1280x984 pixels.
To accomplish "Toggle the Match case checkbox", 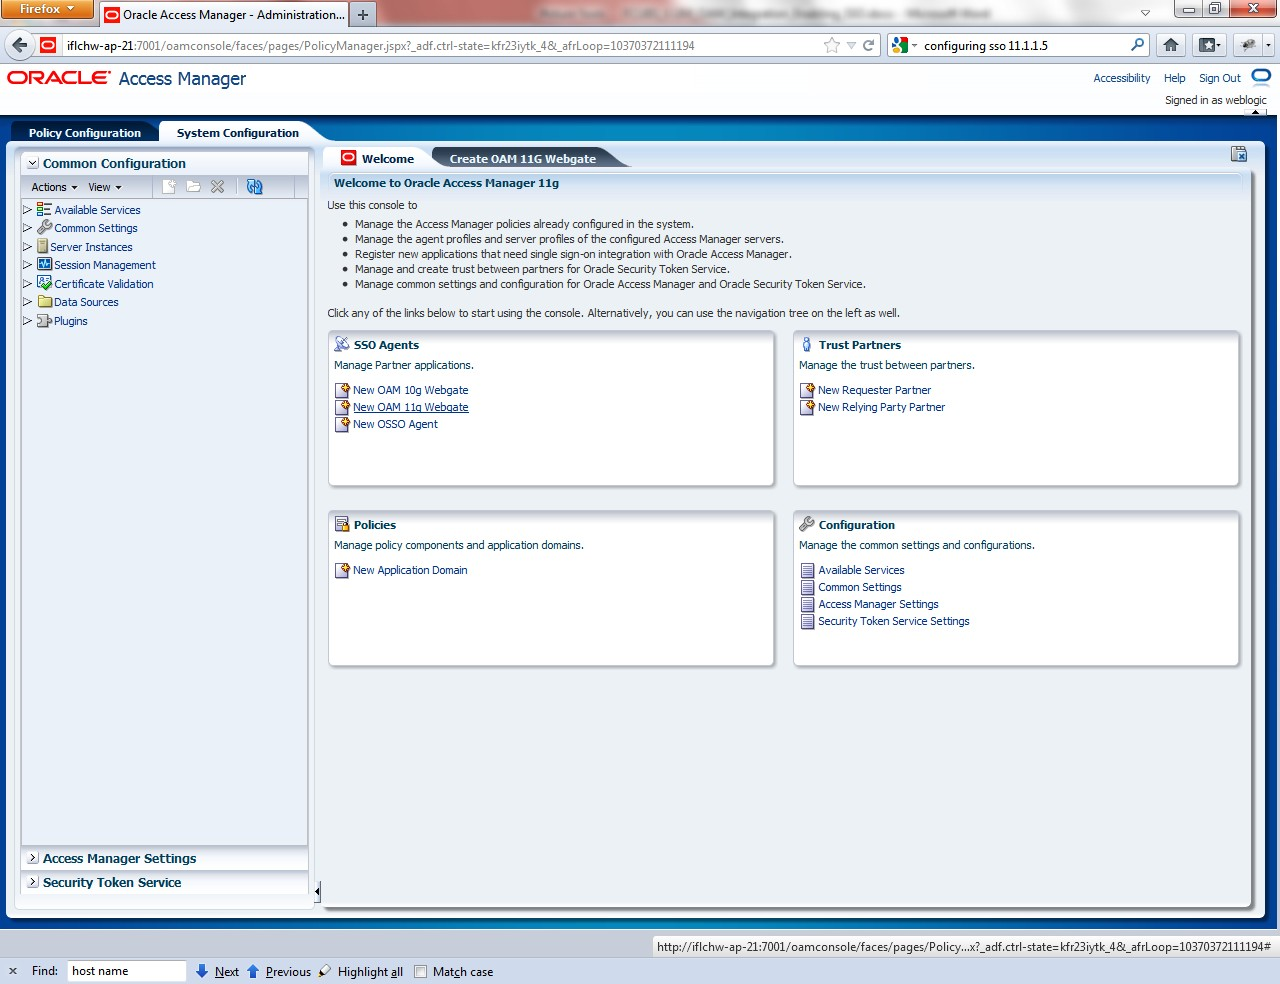I will [x=421, y=971].
